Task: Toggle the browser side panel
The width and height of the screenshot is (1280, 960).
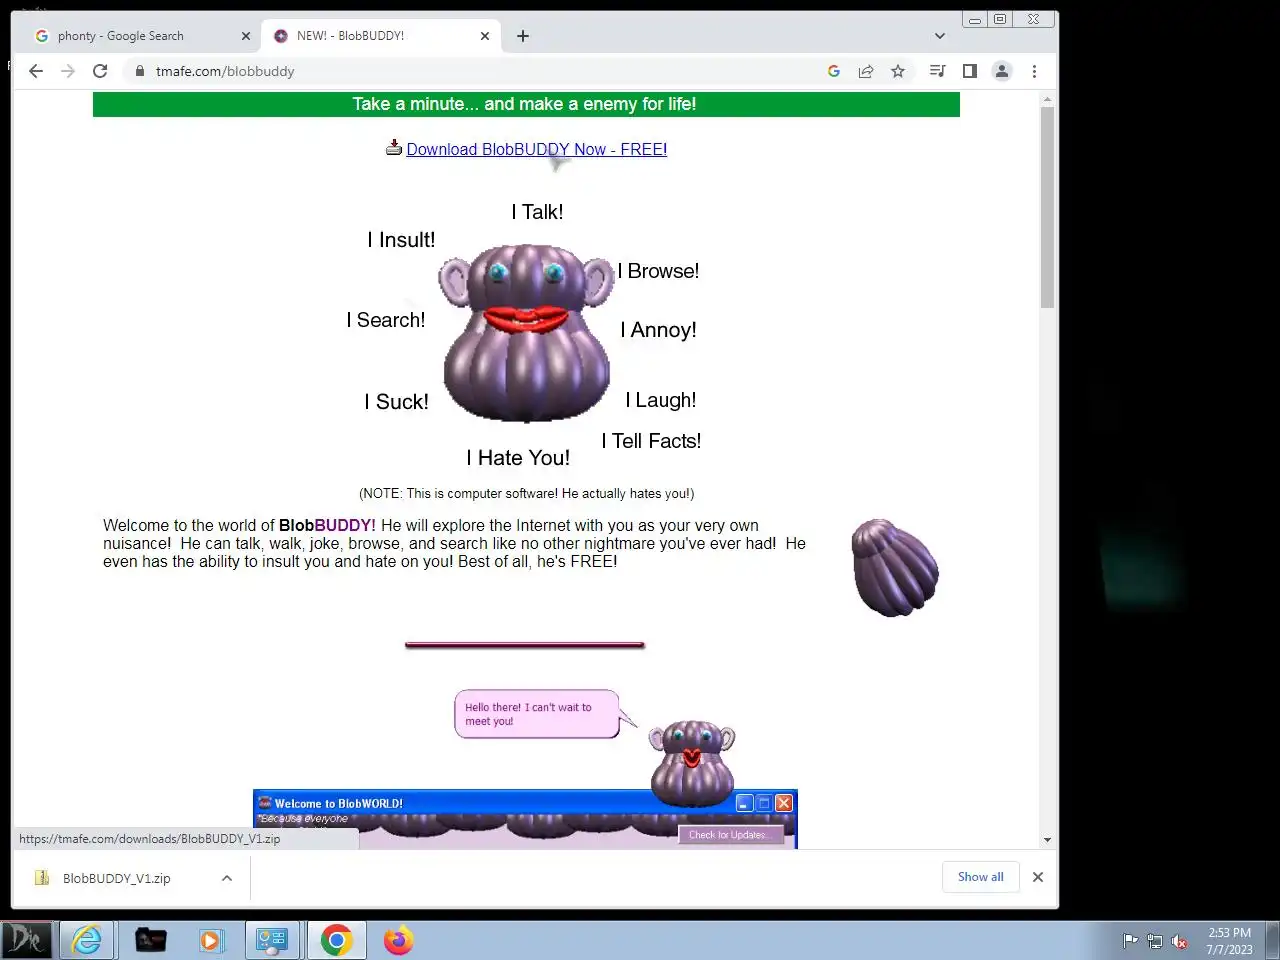Action: point(969,71)
